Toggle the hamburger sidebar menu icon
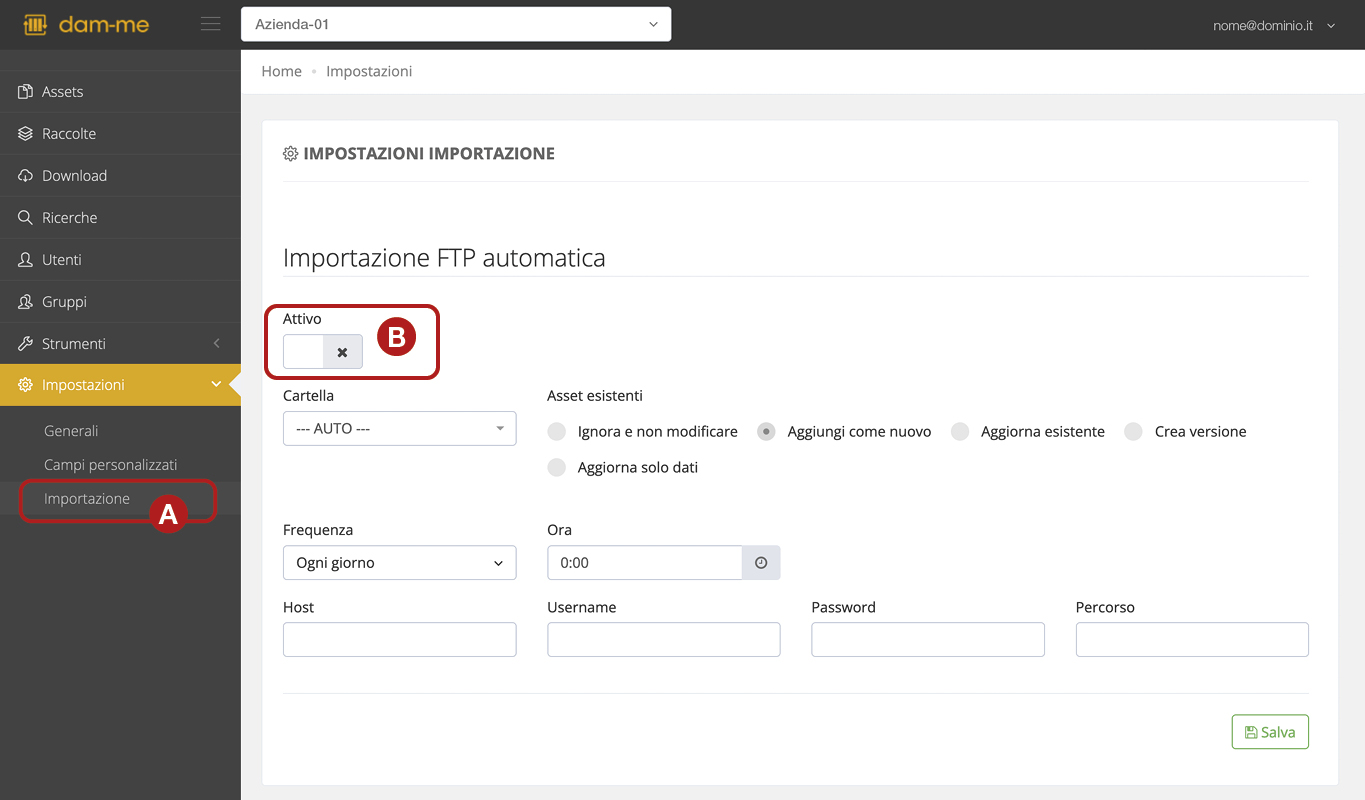 pyautogui.click(x=210, y=25)
